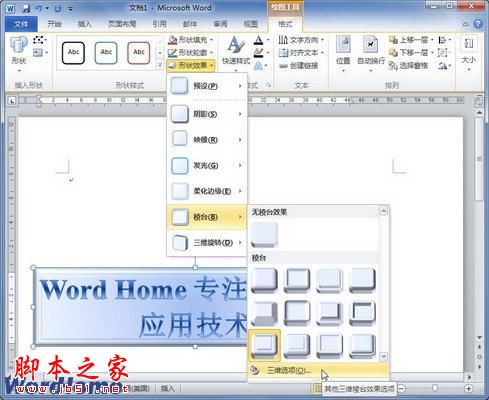Click the 形状填充 paint bucket icon

[x=172, y=40]
